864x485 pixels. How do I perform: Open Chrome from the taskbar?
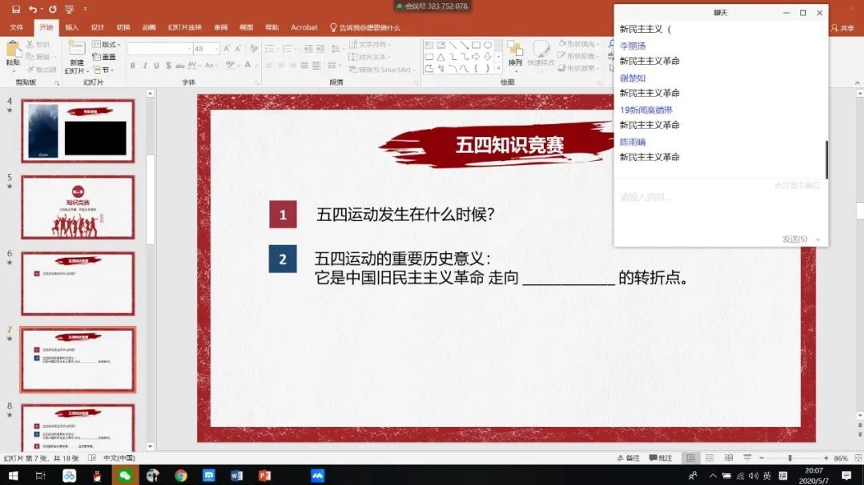[181, 475]
